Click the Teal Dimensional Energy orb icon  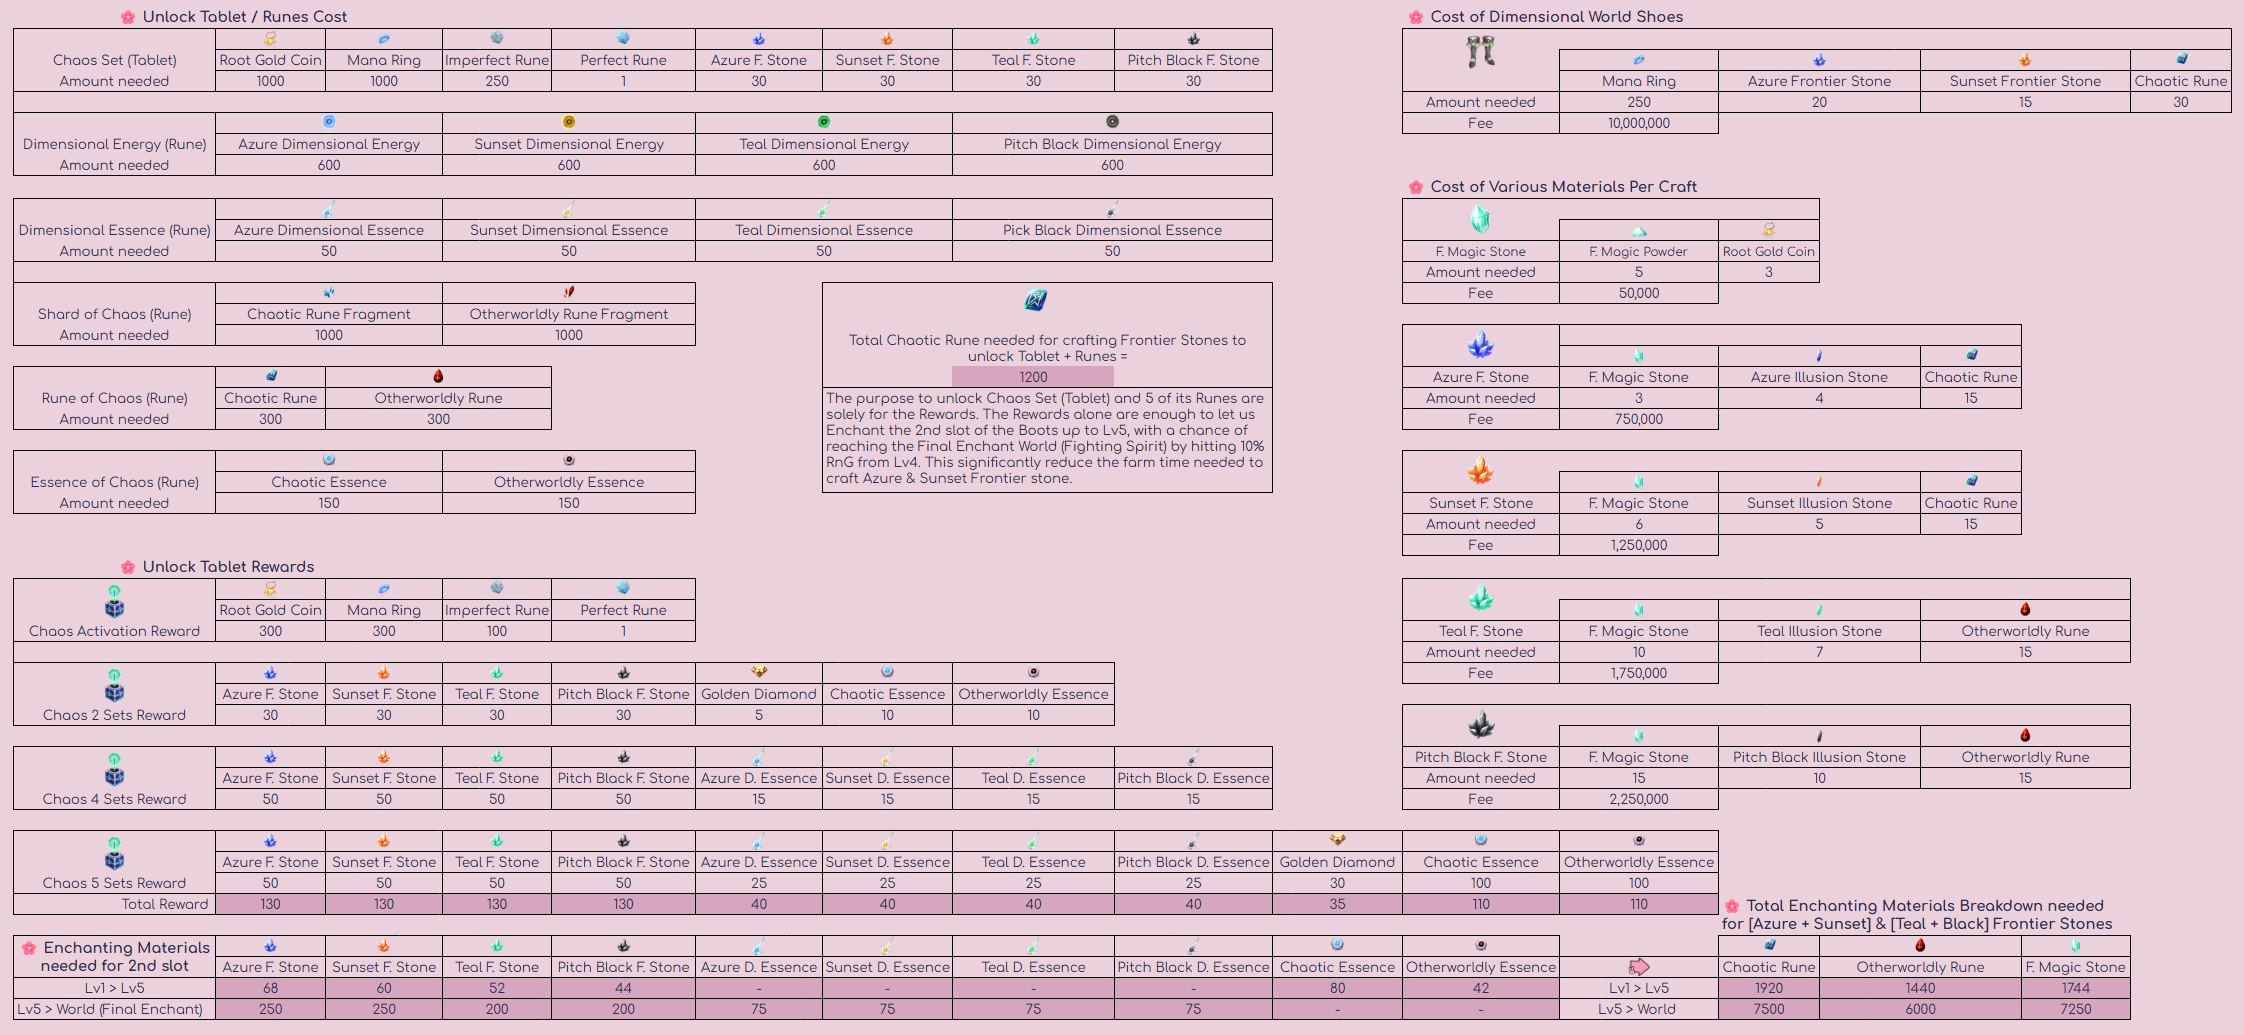(x=824, y=122)
